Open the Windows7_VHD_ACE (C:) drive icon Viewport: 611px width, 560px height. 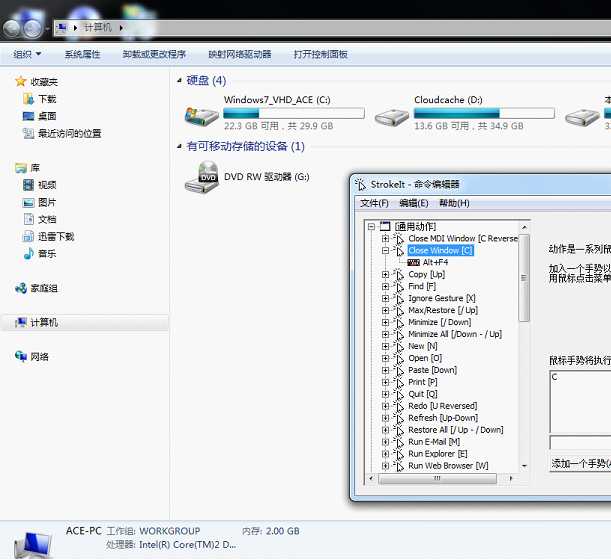(201, 117)
